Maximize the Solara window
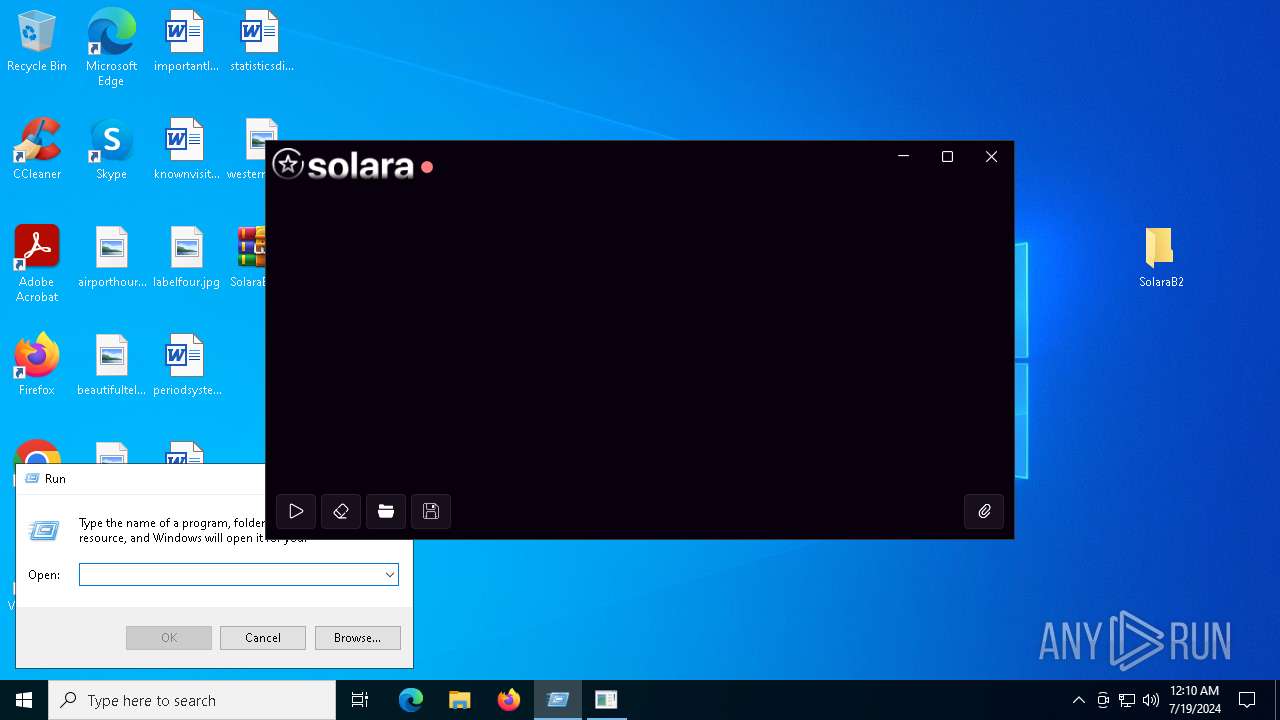The width and height of the screenshot is (1280, 720). [947, 157]
